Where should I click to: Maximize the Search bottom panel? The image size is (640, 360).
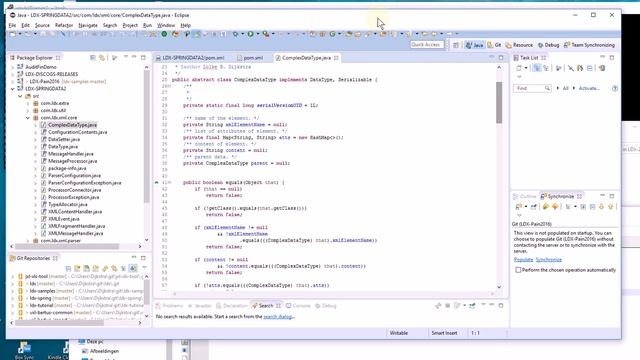click(501, 305)
